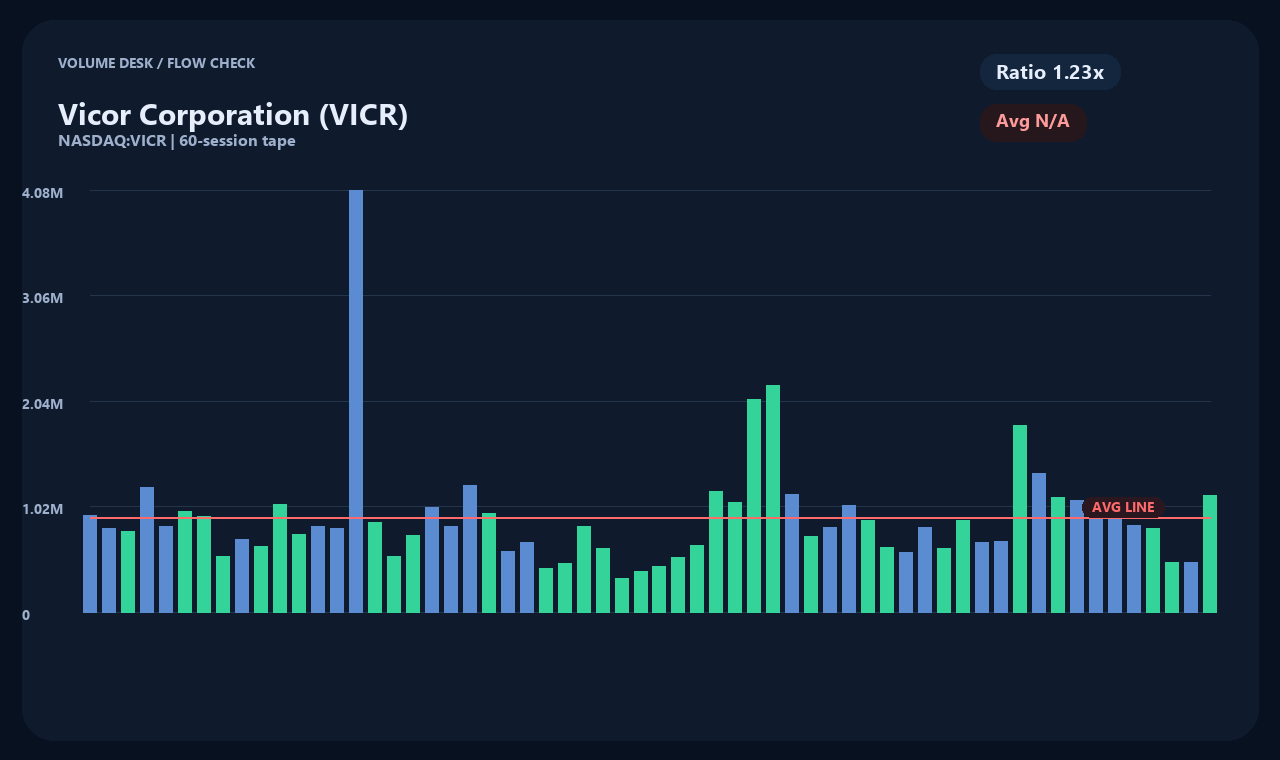This screenshot has width=1280, height=760.
Task: Click the tallest blue volume spike bar
Action: pos(356,401)
